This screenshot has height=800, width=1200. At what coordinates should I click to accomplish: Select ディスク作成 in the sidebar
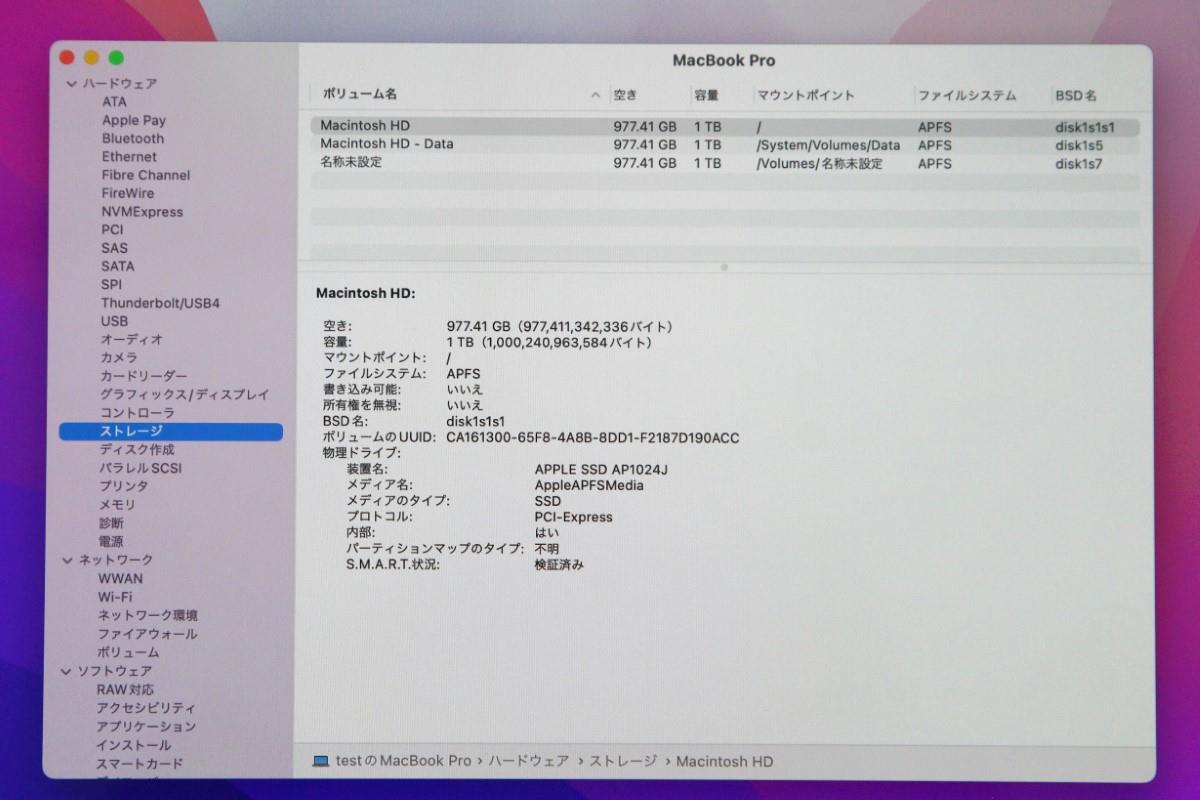point(137,450)
